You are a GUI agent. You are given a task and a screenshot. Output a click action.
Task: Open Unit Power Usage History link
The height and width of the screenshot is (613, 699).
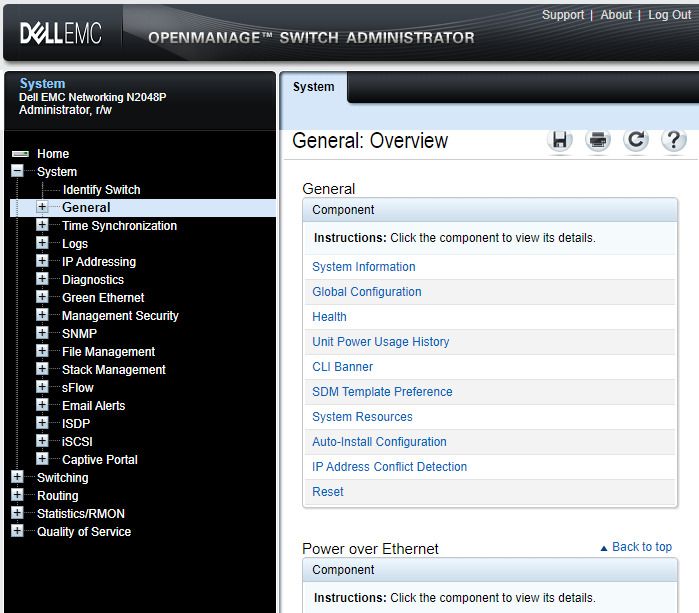380,341
